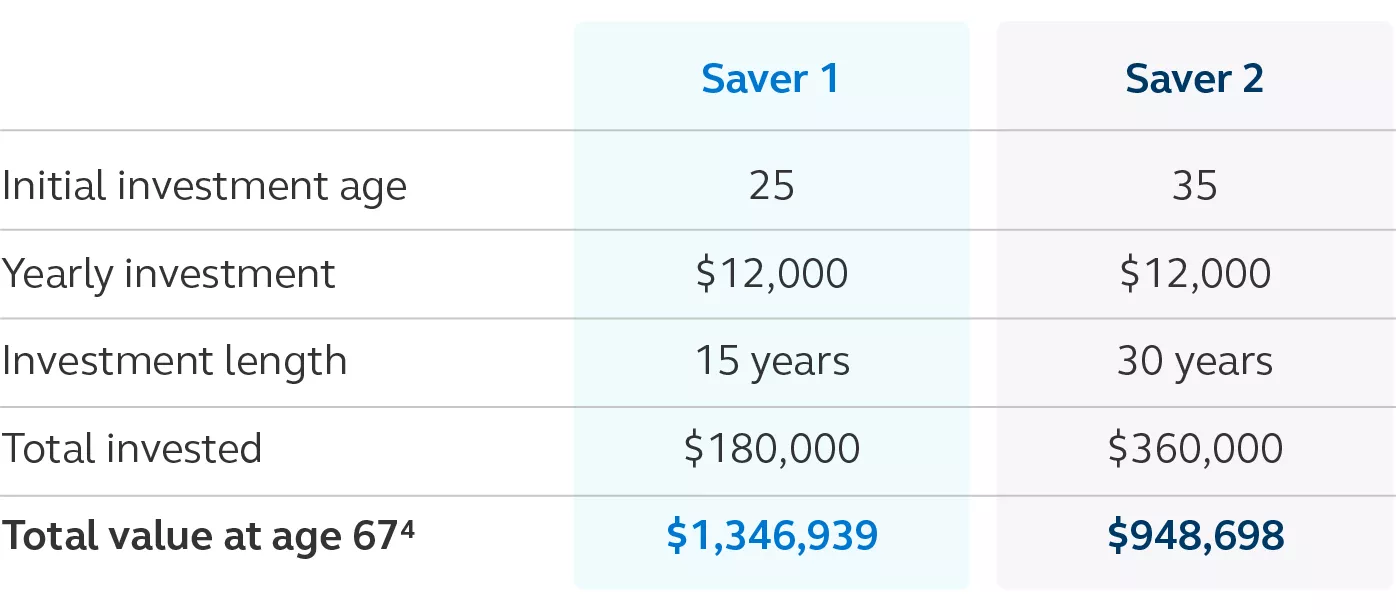Select the $180,000 total invested value
This screenshot has height=615, width=1396.
tap(771, 449)
